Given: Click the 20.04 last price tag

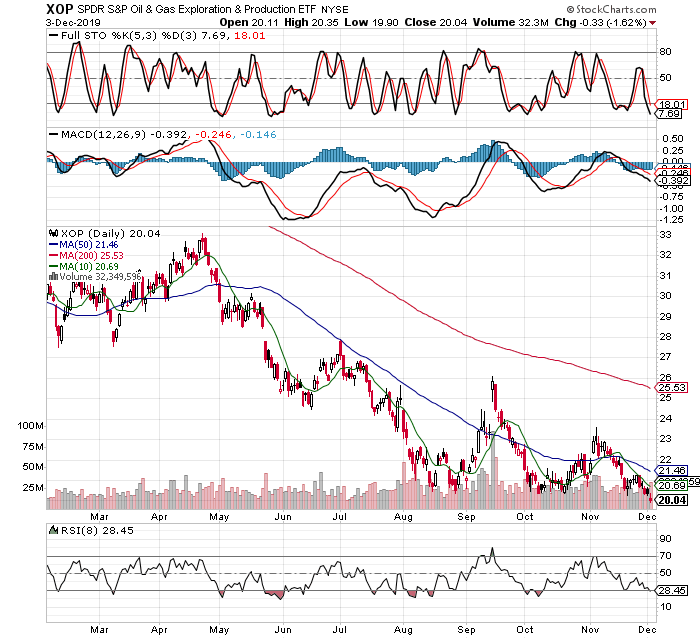Looking at the screenshot, I should click(671, 500).
